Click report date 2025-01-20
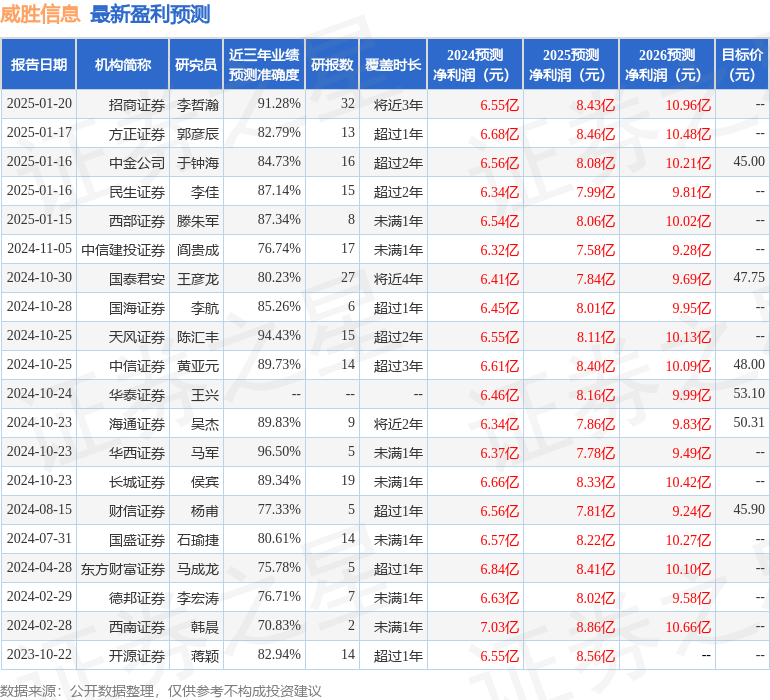The height and width of the screenshot is (700, 770). [x=39, y=103]
